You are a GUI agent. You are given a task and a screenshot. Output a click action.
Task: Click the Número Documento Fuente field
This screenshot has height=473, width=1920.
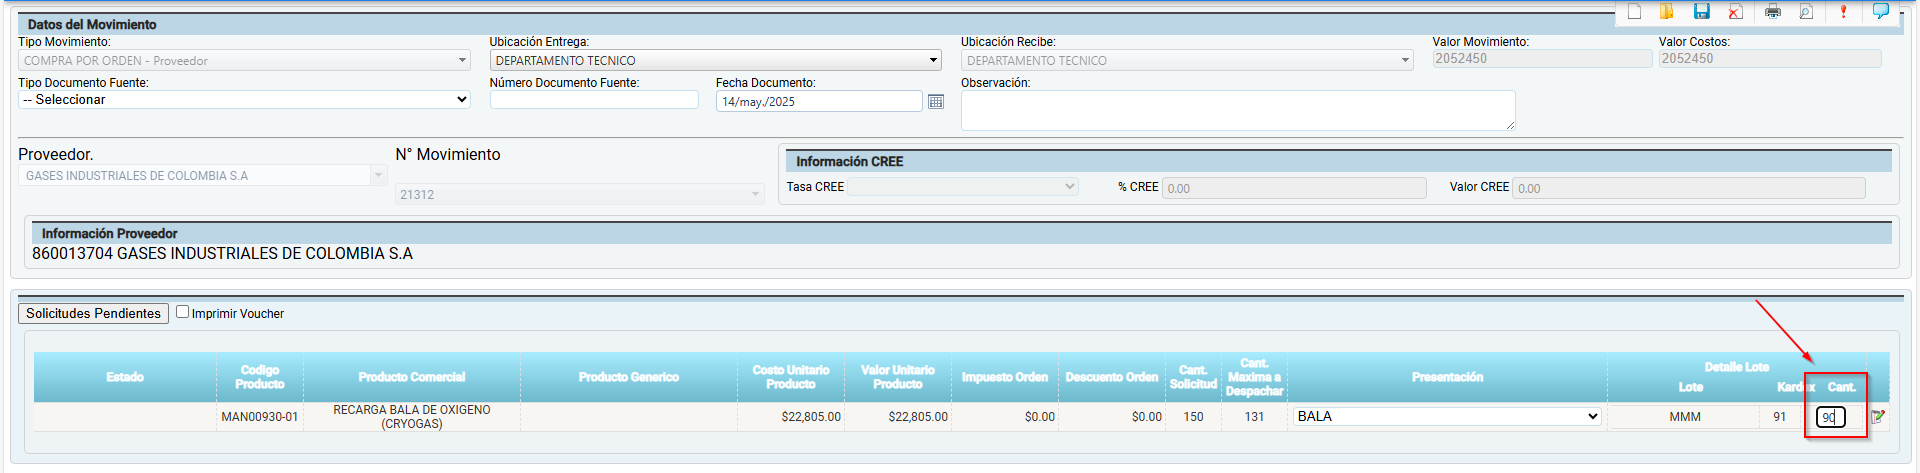594,100
